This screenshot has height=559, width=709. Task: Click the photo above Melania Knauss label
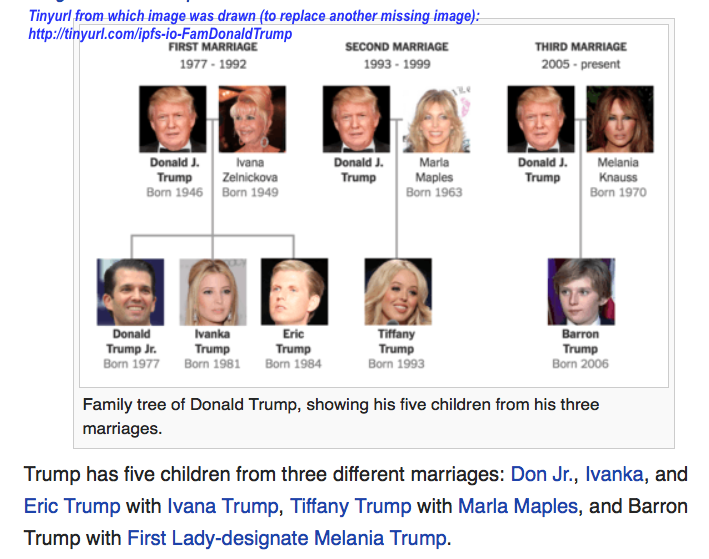click(620, 119)
